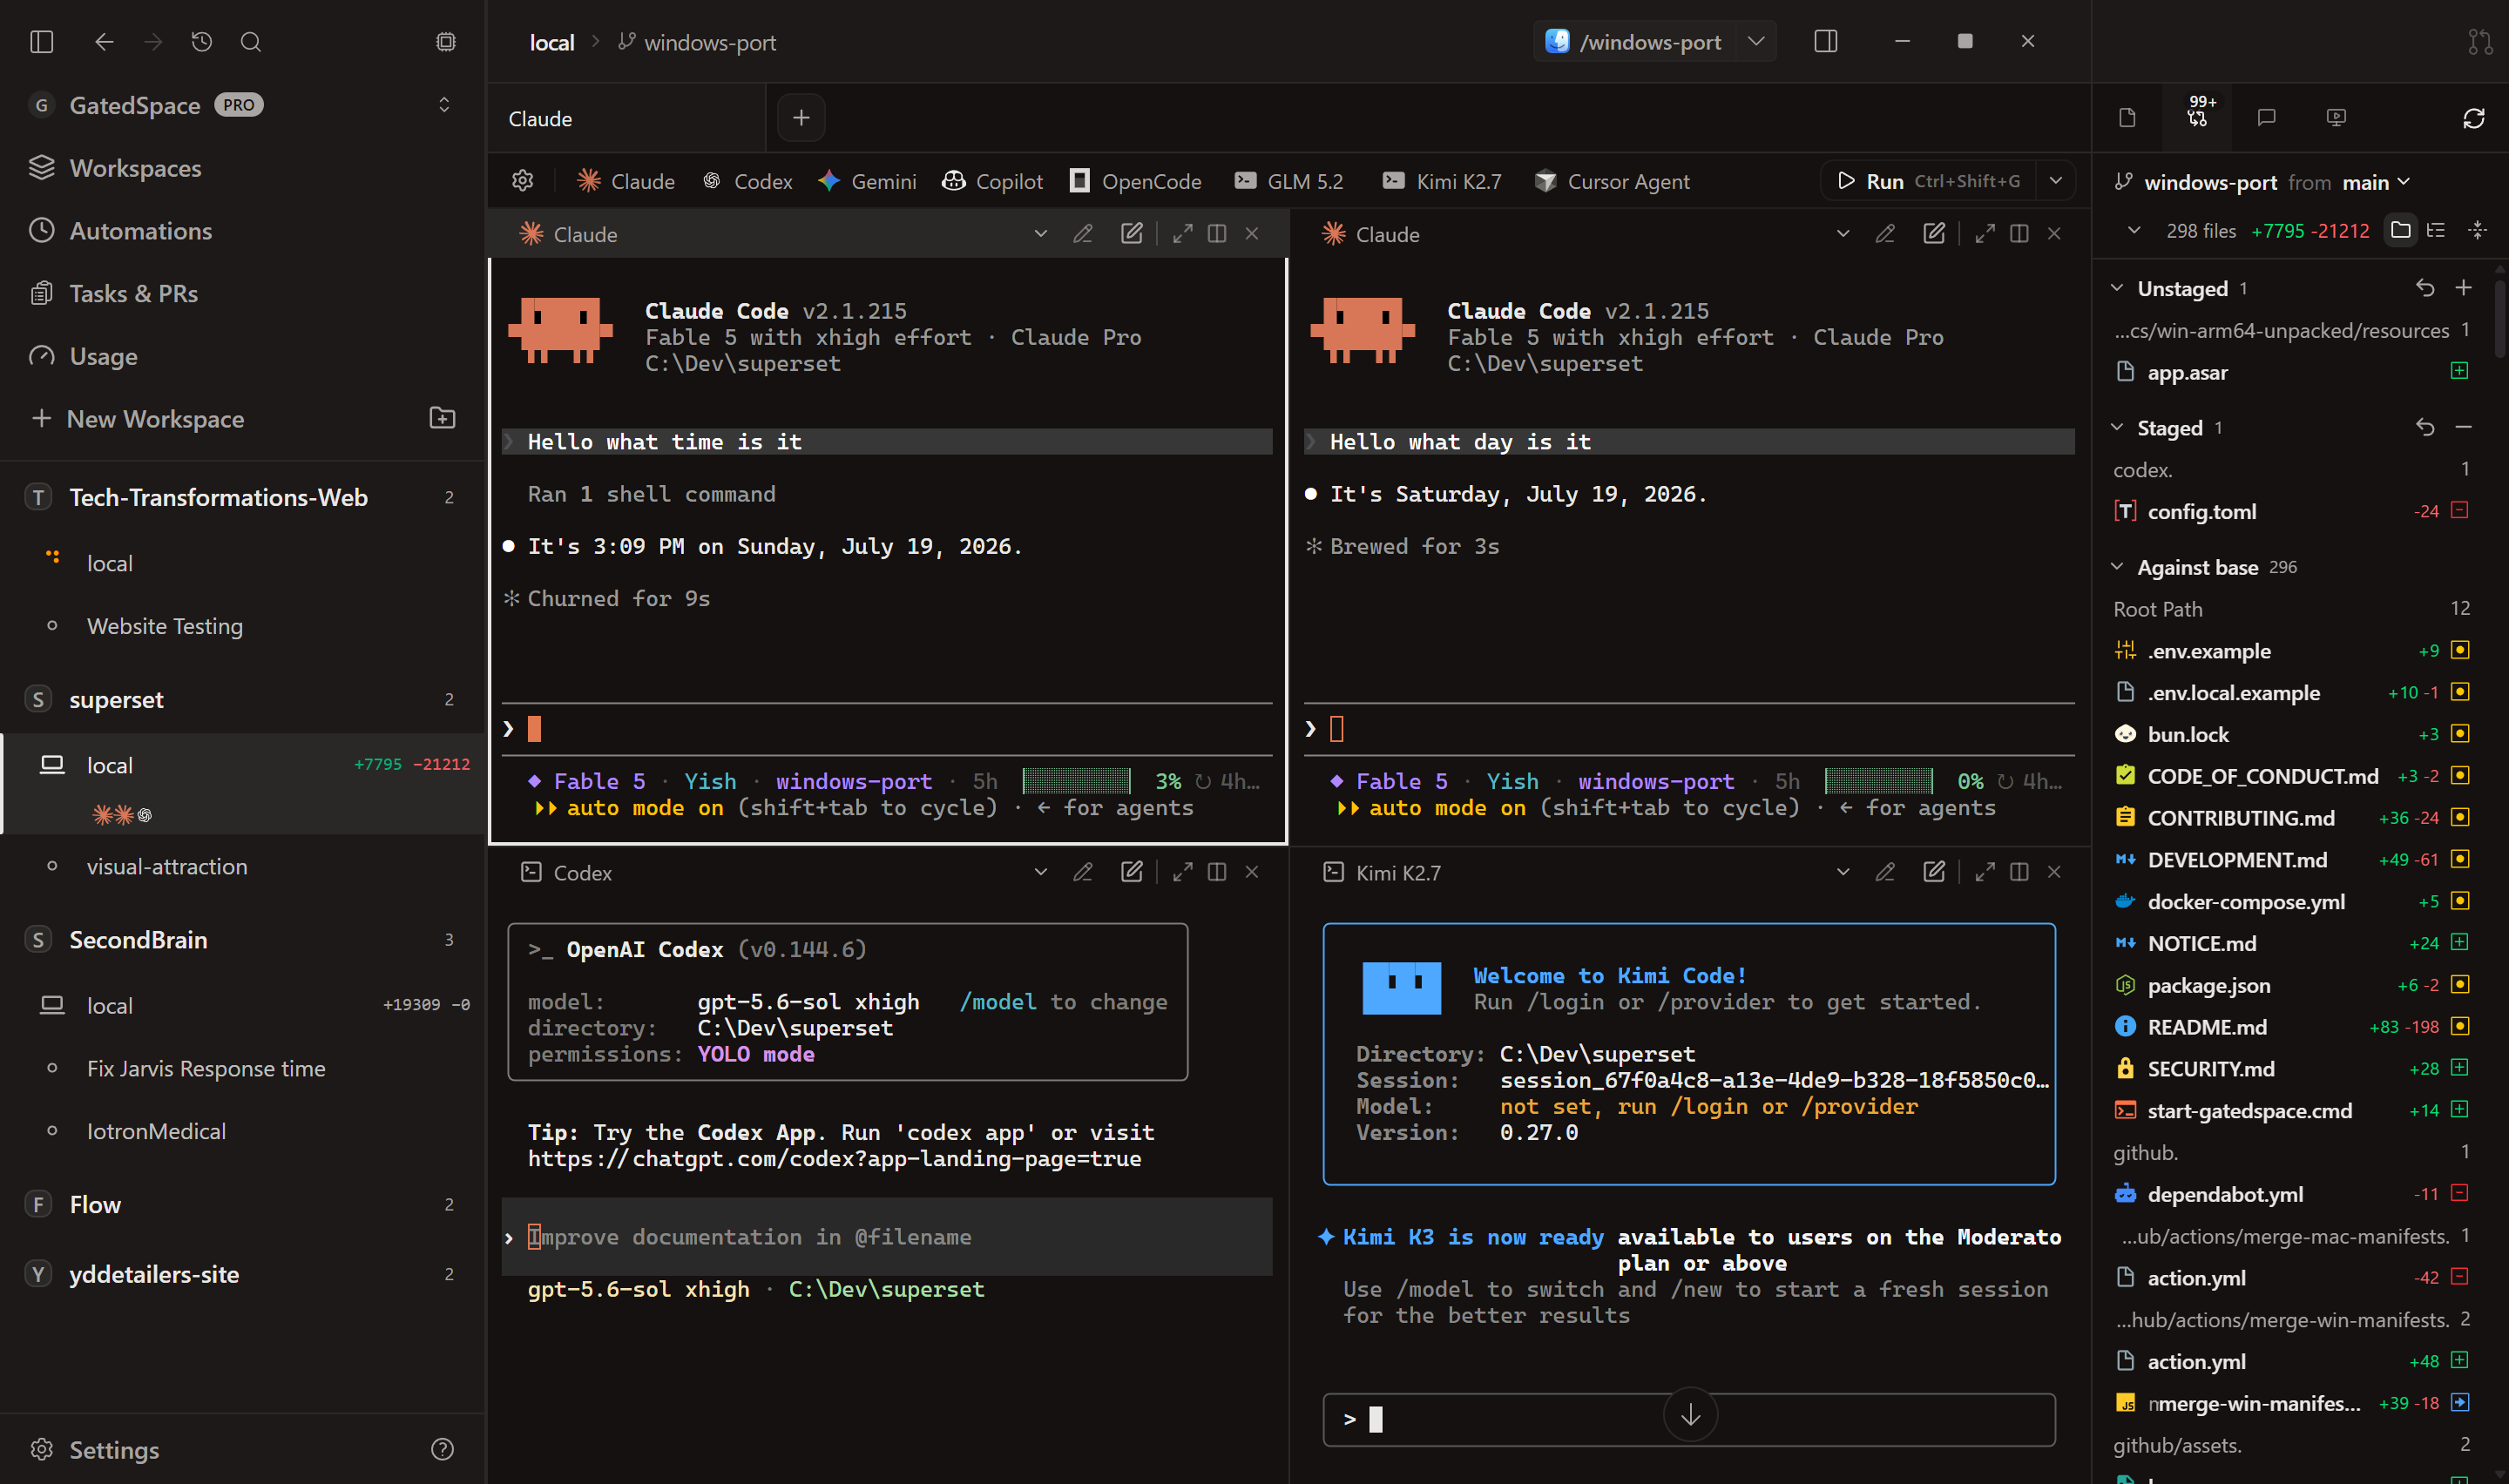Screen dimensions: 2509x1484
Task: Open search with the magnifier icon
Action: click(251, 42)
